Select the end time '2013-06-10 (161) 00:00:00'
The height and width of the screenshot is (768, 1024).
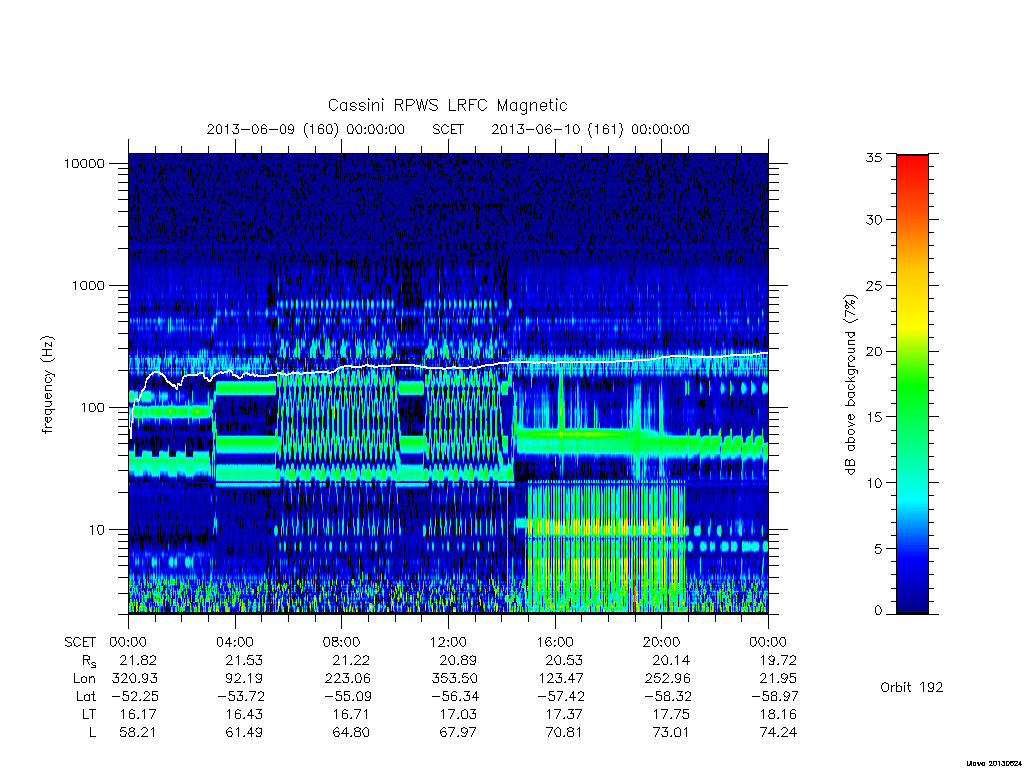590,129
